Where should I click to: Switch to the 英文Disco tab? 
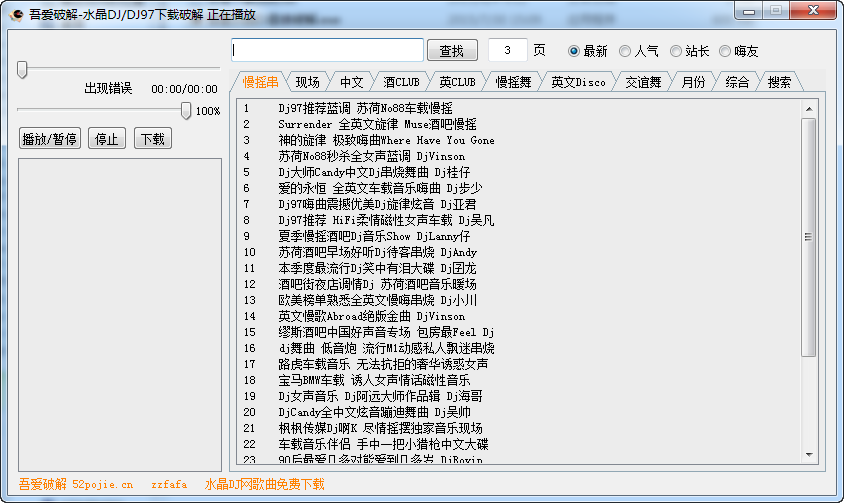click(x=578, y=82)
